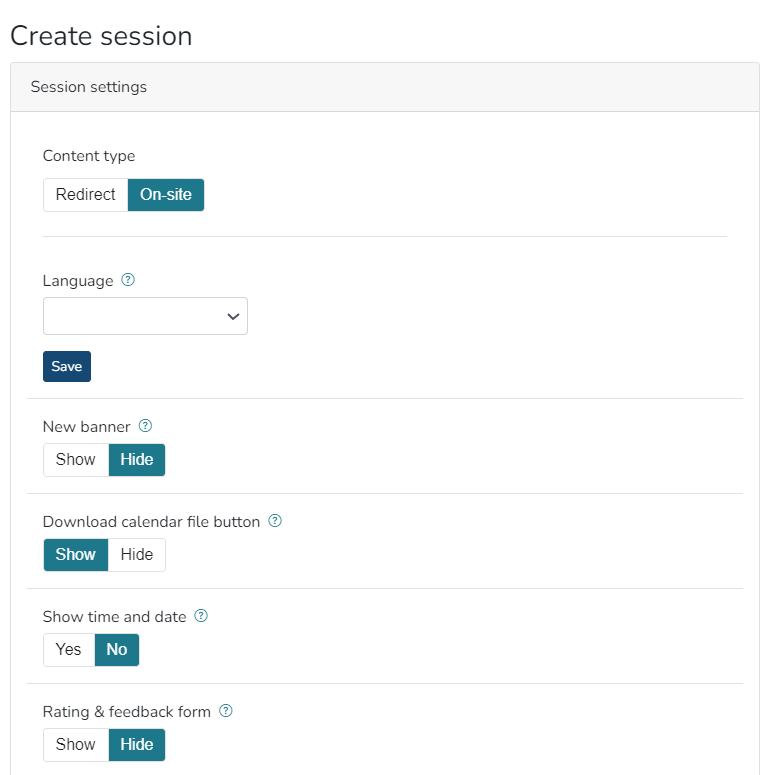Hide the download calendar file button
The image size is (770, 775).
coord(137,555)
